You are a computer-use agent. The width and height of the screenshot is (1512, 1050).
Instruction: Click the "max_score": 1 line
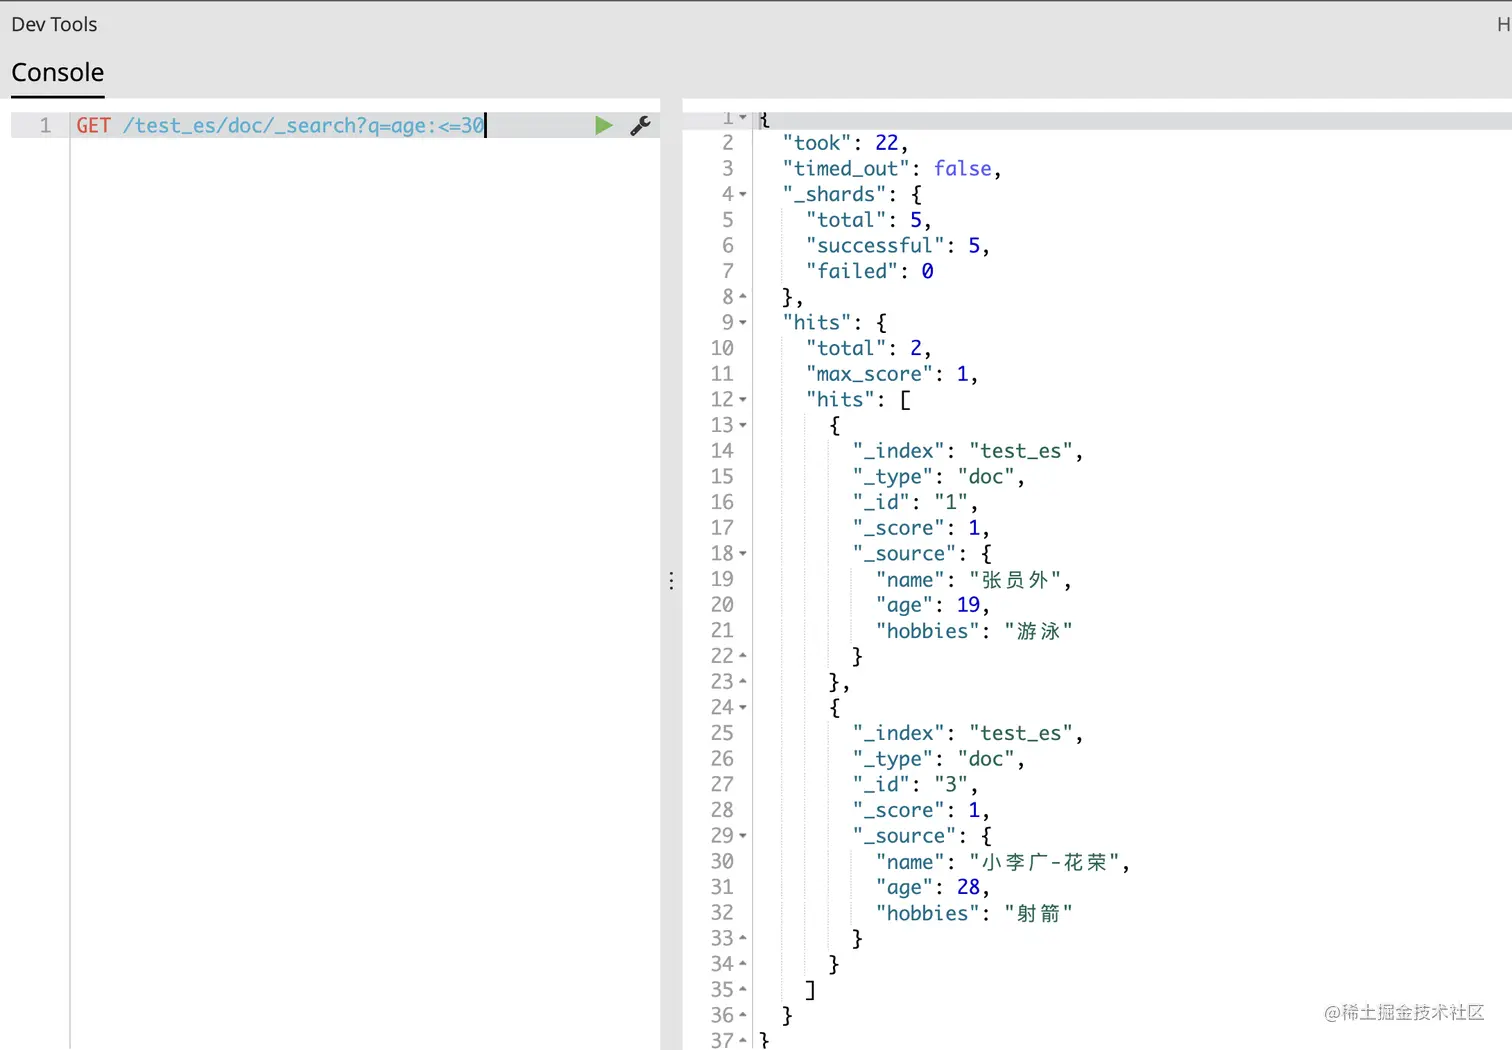click(892, 374)
